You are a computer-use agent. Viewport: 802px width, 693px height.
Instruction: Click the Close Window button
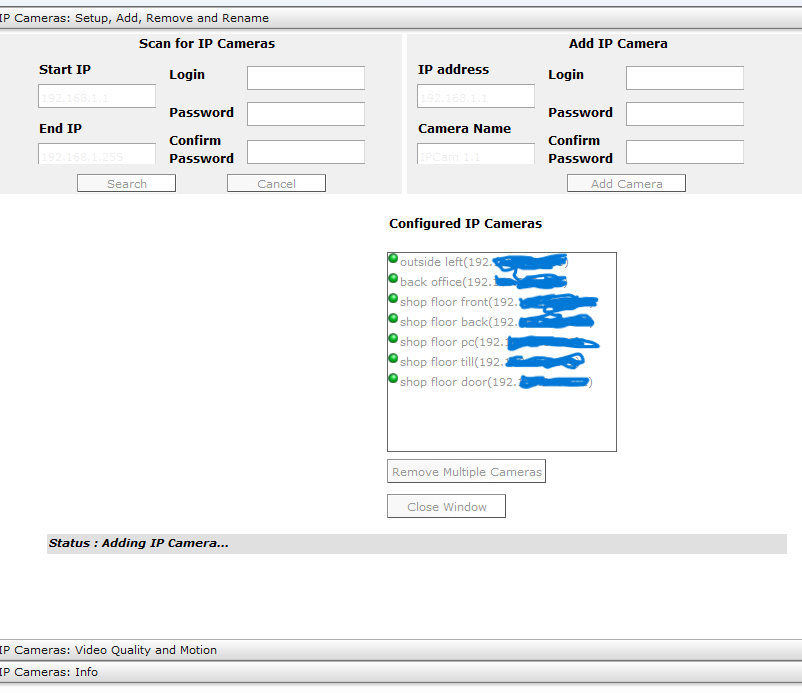pyautogui.click(x=446, y=507)
